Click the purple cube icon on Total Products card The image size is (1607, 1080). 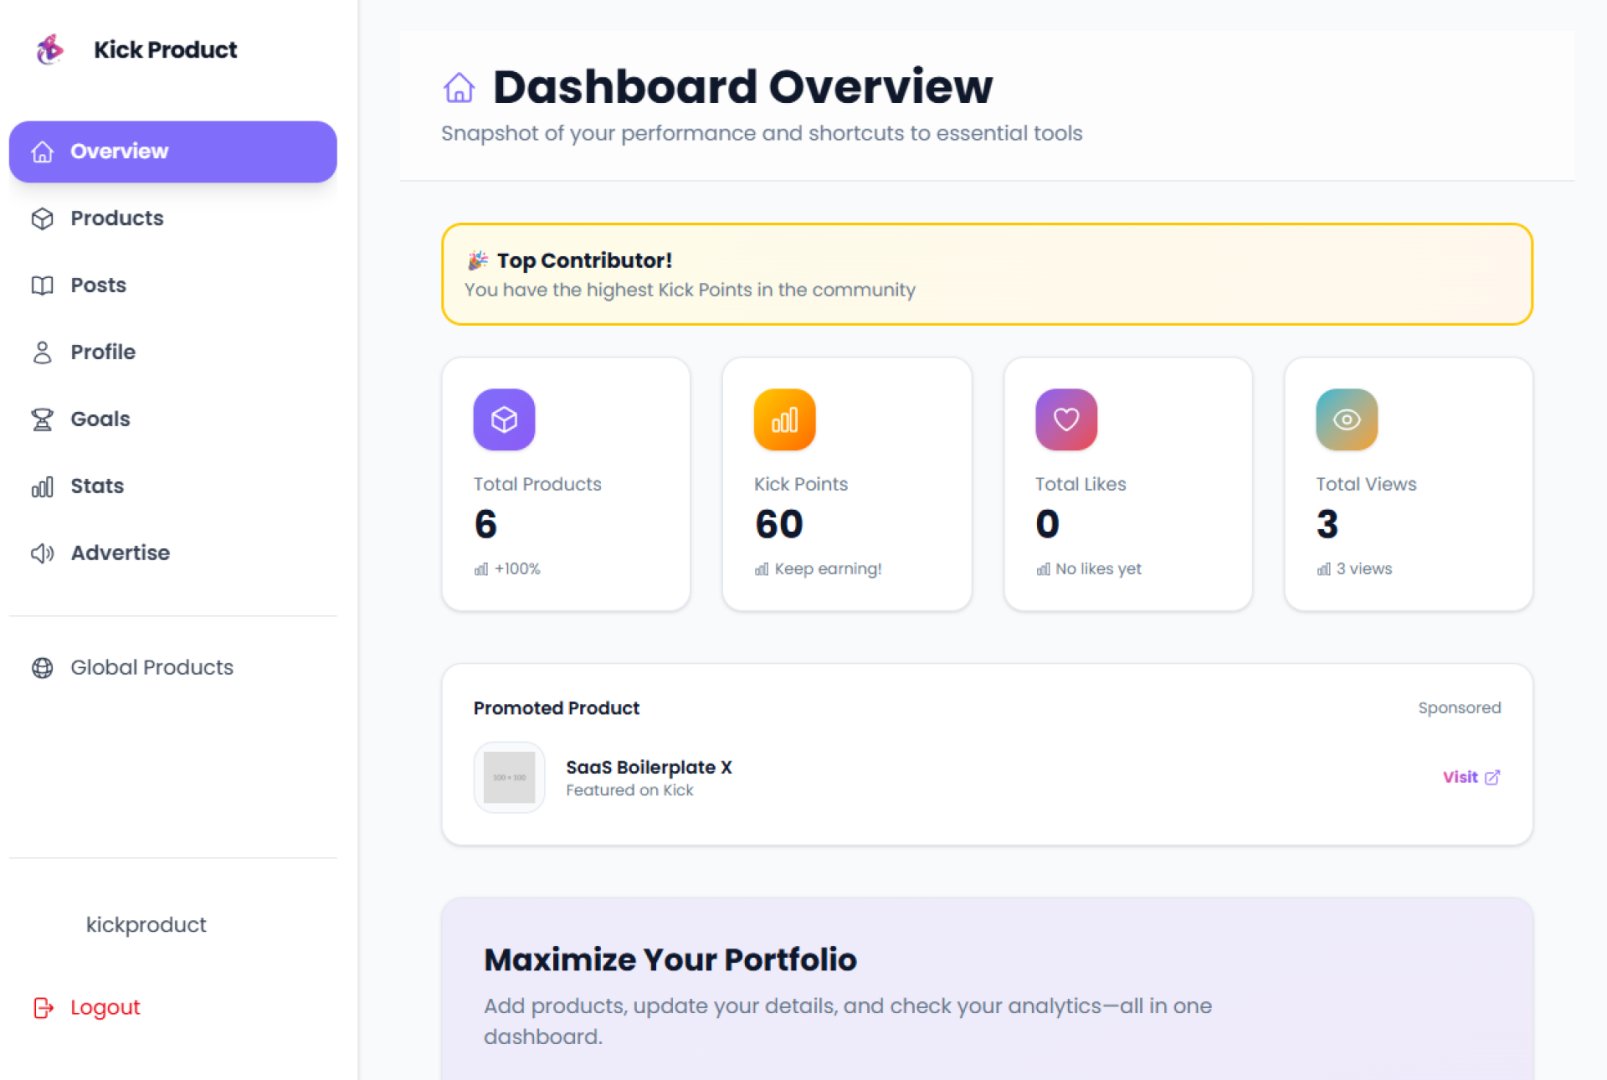504,420
